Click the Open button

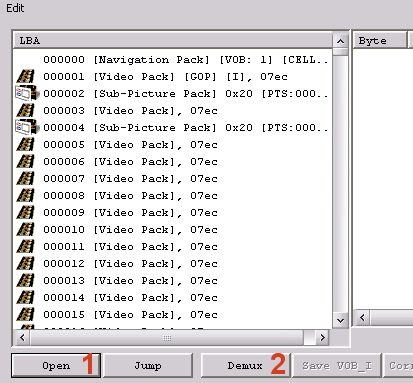coord(56,366)
